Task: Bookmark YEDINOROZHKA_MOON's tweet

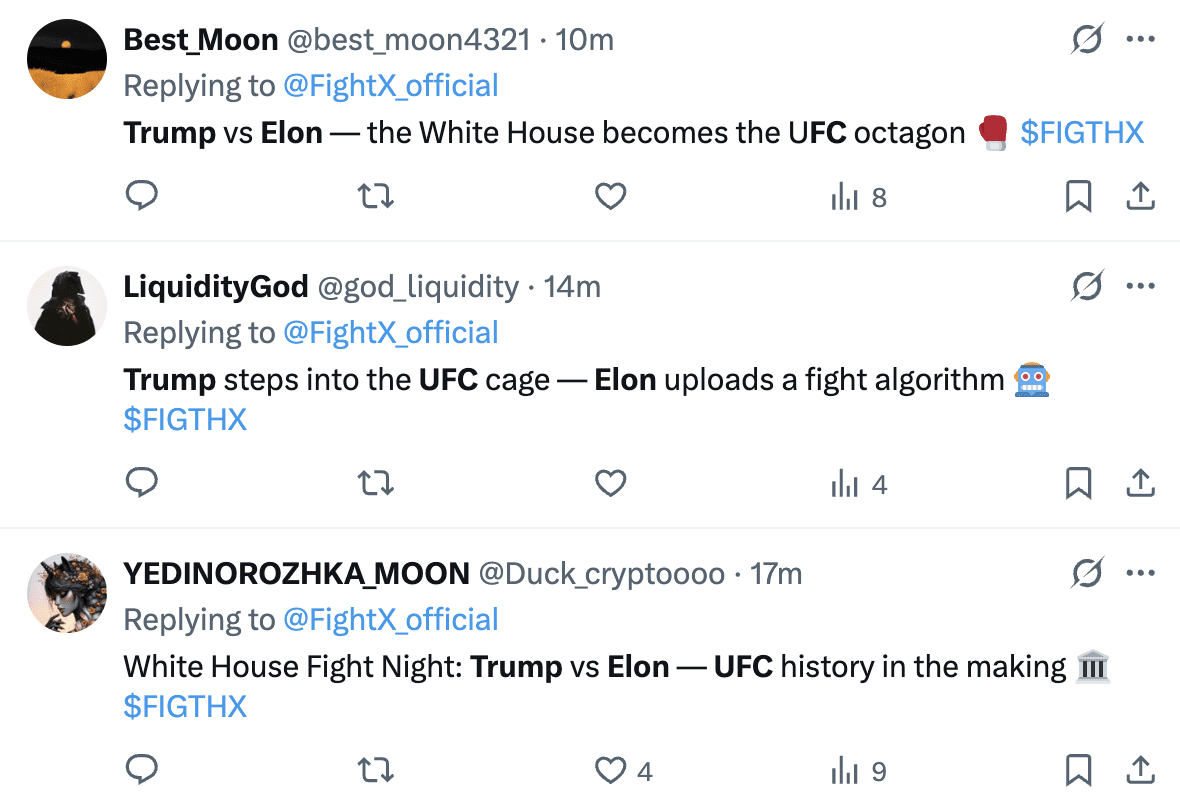Action: tap(1077, 771)
